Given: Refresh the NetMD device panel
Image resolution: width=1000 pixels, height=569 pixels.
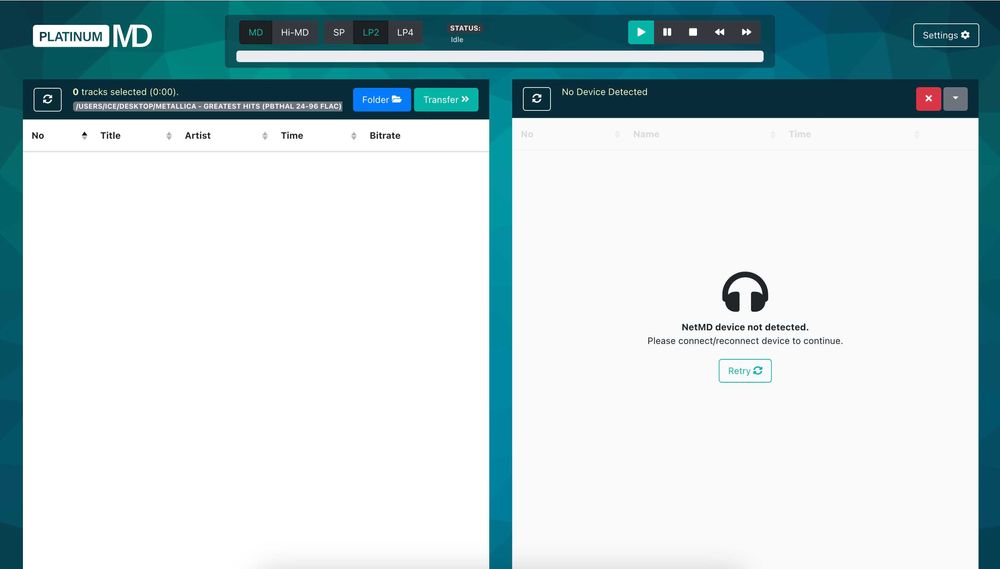Looking at the screenshot, I should (537, 99).
